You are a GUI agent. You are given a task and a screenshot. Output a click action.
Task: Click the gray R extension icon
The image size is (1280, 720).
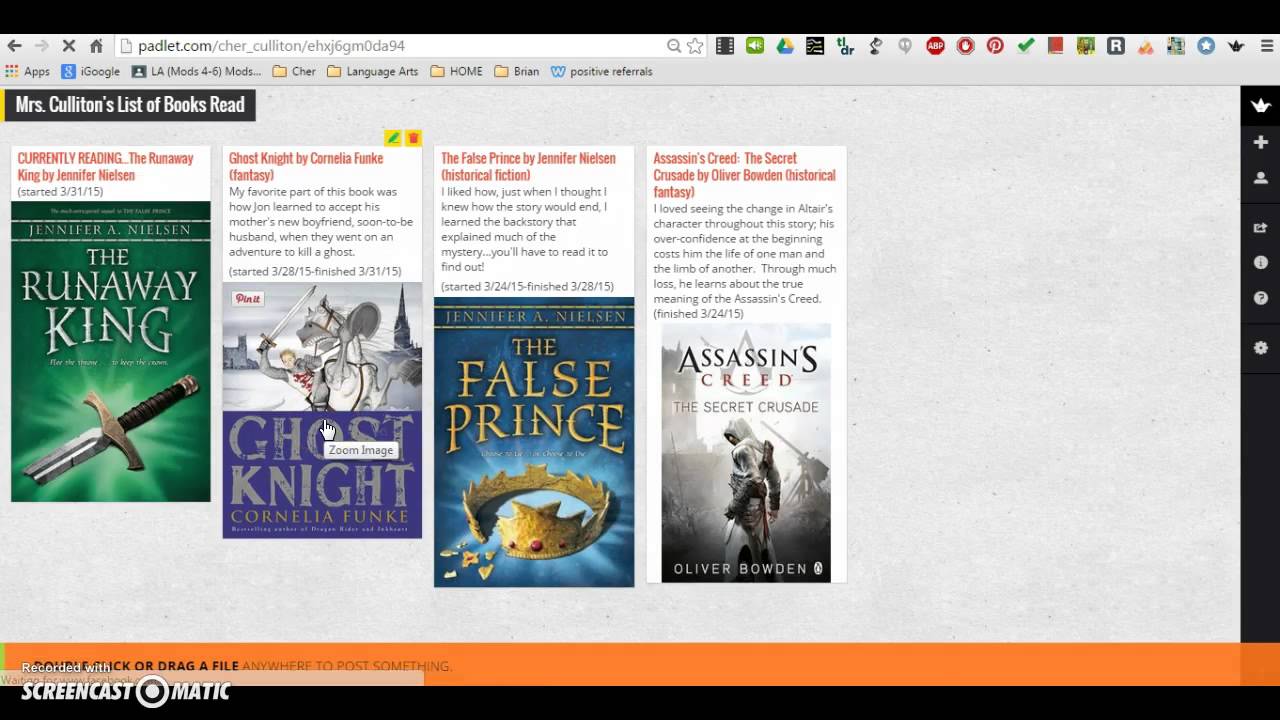pos(1116,46)
